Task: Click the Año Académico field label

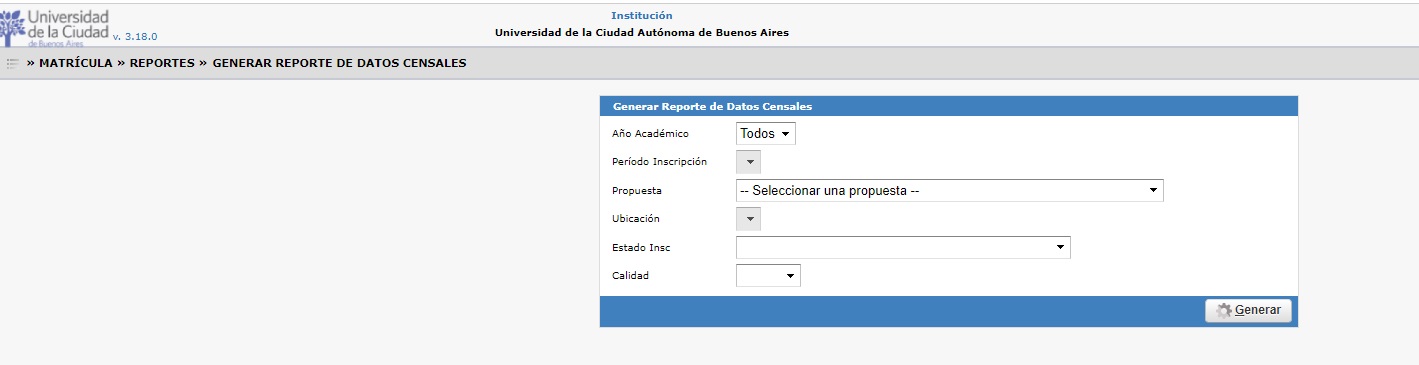Action: click(650, 133)
